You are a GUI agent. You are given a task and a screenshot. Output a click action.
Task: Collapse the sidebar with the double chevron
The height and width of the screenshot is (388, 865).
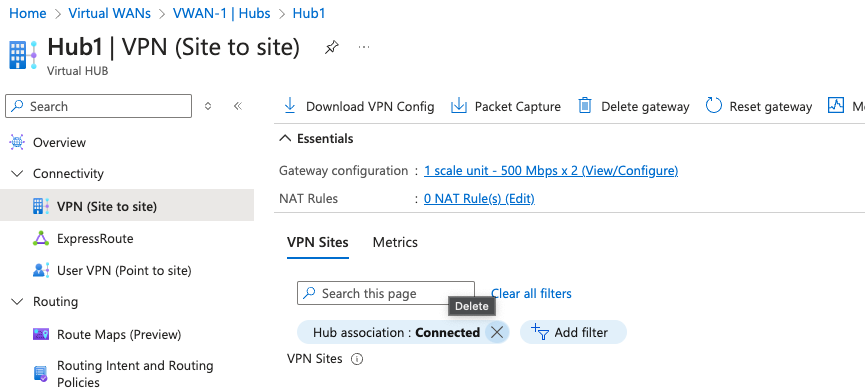point(238,106)
